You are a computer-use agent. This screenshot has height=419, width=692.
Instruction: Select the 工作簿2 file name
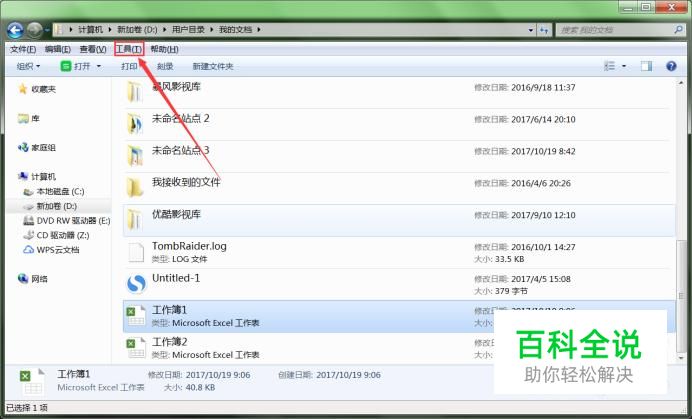click(169, 342)
